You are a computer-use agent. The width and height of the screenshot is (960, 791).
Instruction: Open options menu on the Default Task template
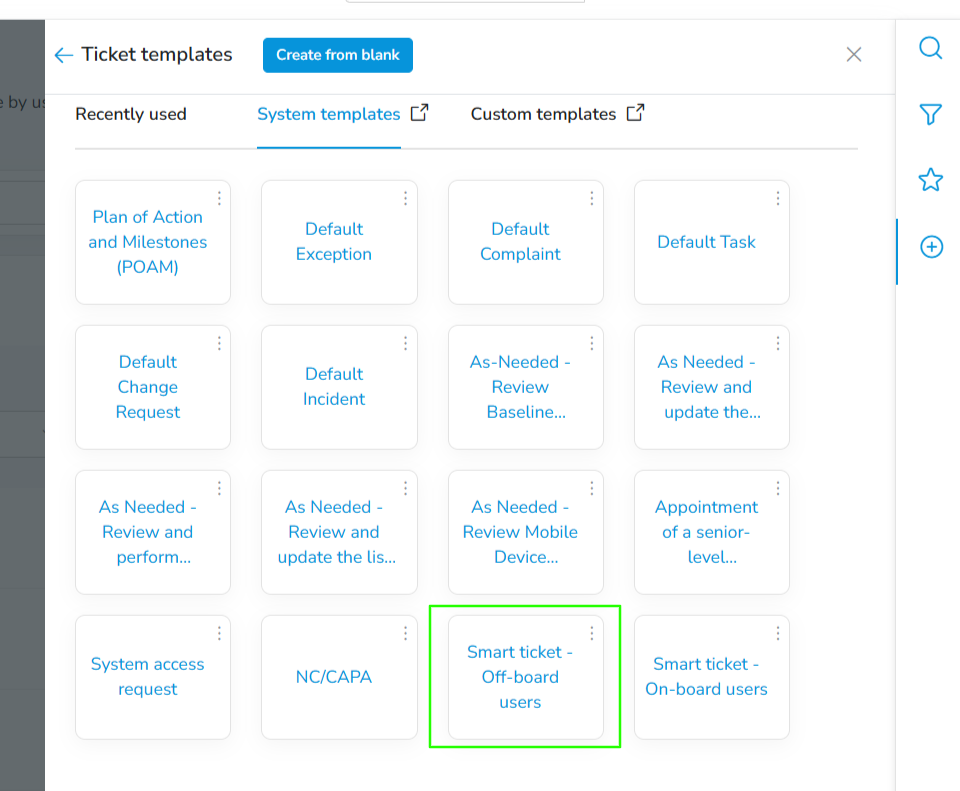(x=777, y=198)
